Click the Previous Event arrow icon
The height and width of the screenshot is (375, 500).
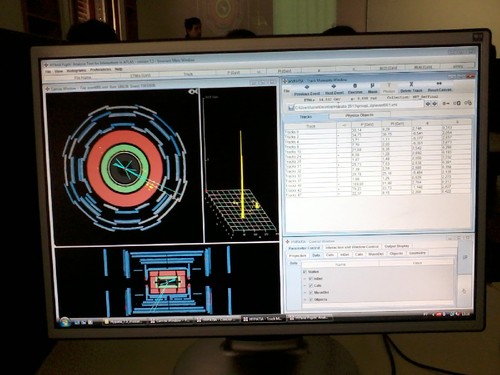click(x=307, y=87)
